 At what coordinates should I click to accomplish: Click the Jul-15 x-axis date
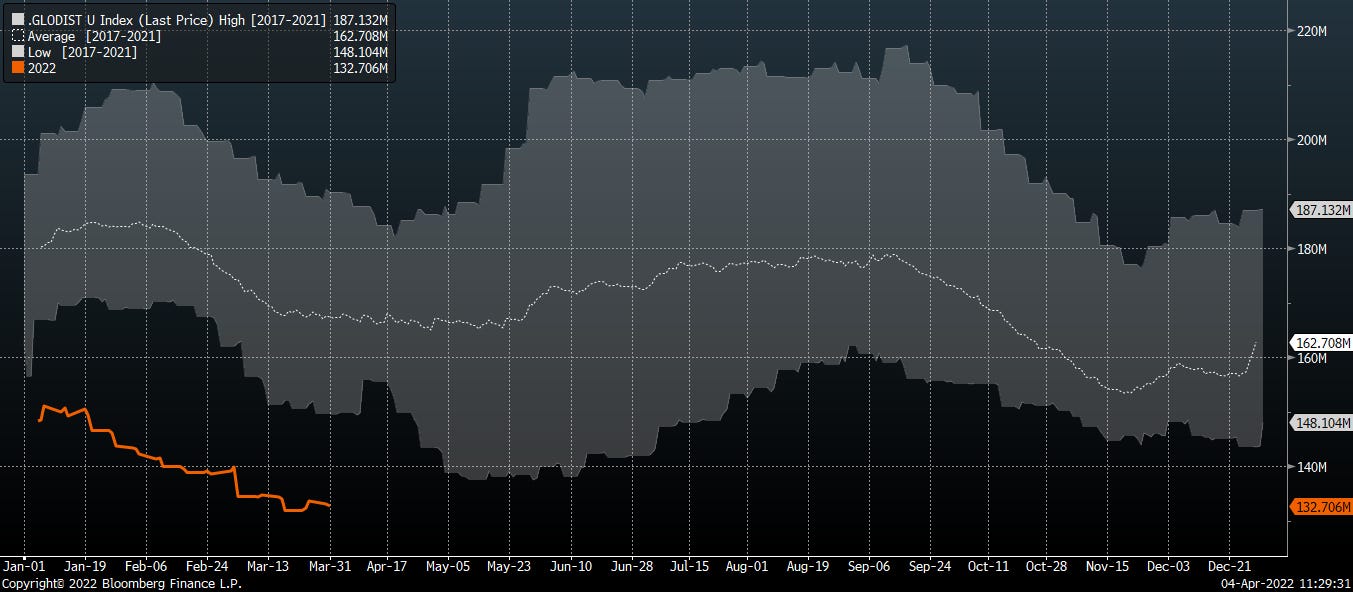[689, 567]
